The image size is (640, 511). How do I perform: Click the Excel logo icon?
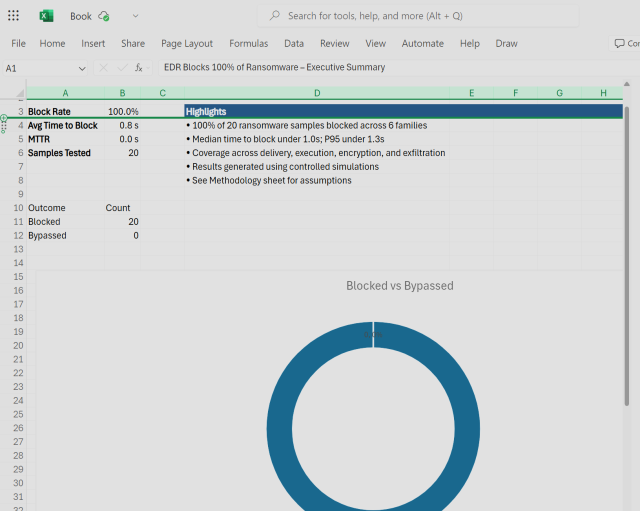point(47,16)
